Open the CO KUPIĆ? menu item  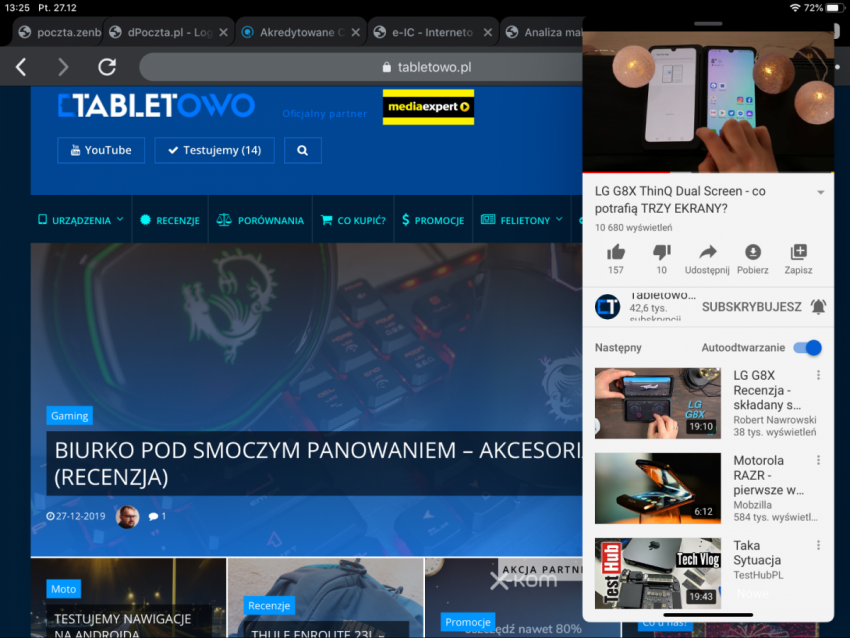point(353,220)
